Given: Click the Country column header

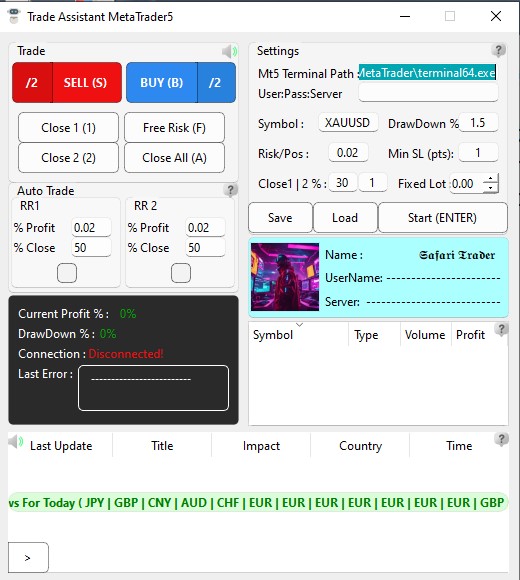Looking at the screenshot, I should 360,446.
